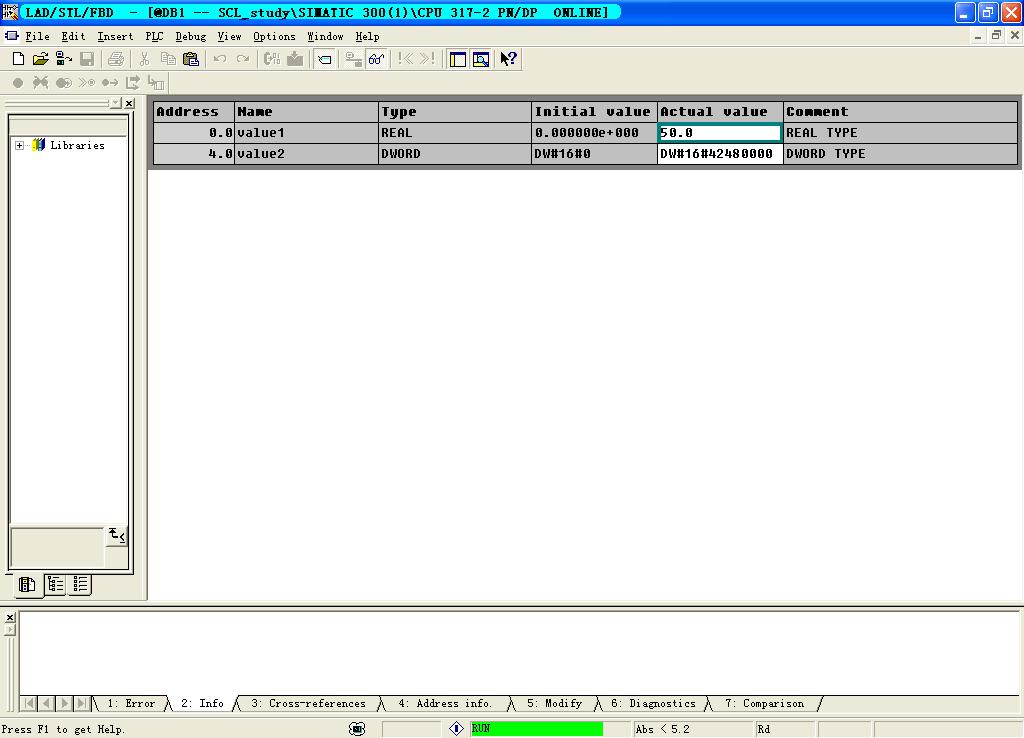Switch to the 2: Info tab
1024x738 pixels.
click(202, 703)
